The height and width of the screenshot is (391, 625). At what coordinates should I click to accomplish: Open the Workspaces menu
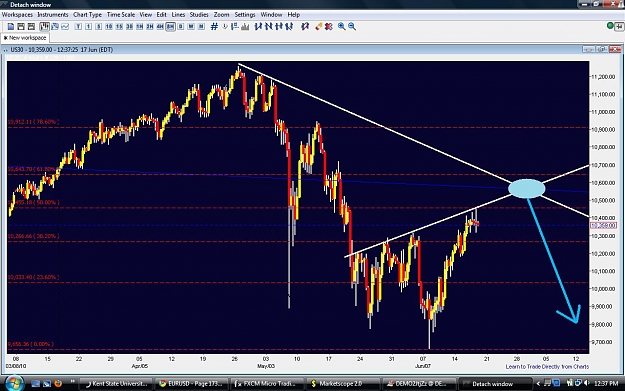pyautogui.click(x=17, y=15)
